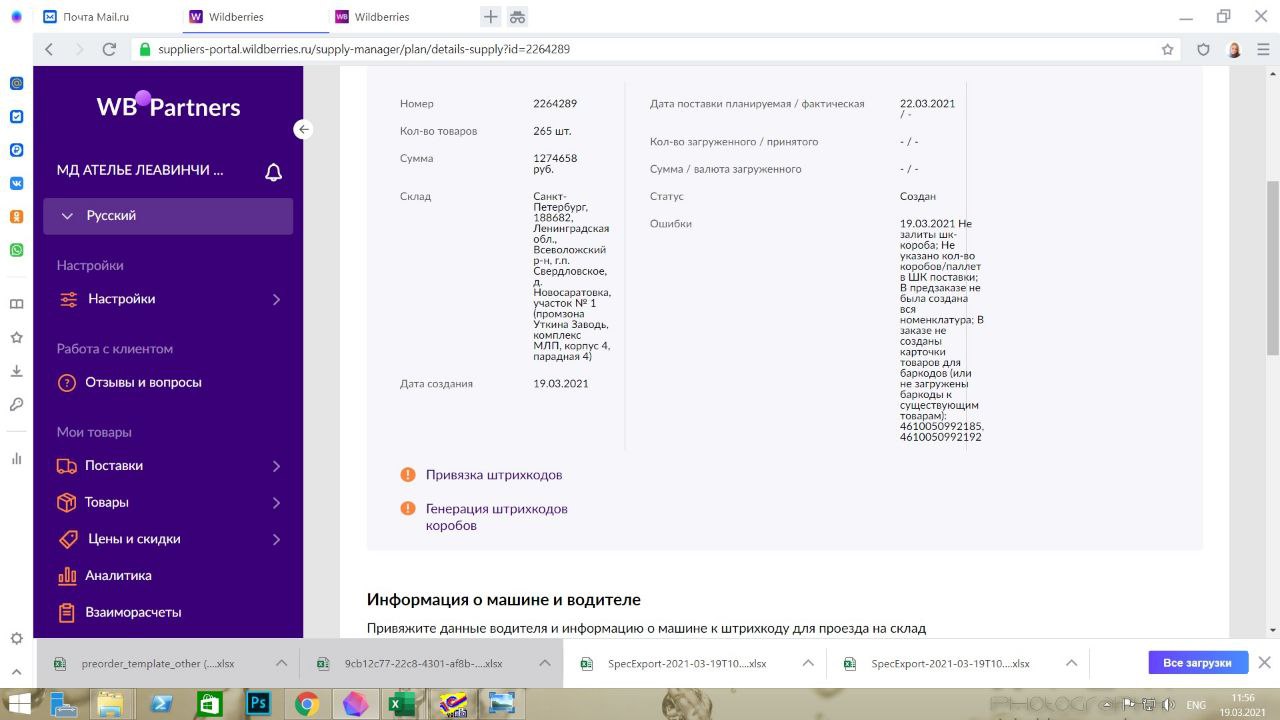Open options arrow for first SpecExport download

[808, 663]
